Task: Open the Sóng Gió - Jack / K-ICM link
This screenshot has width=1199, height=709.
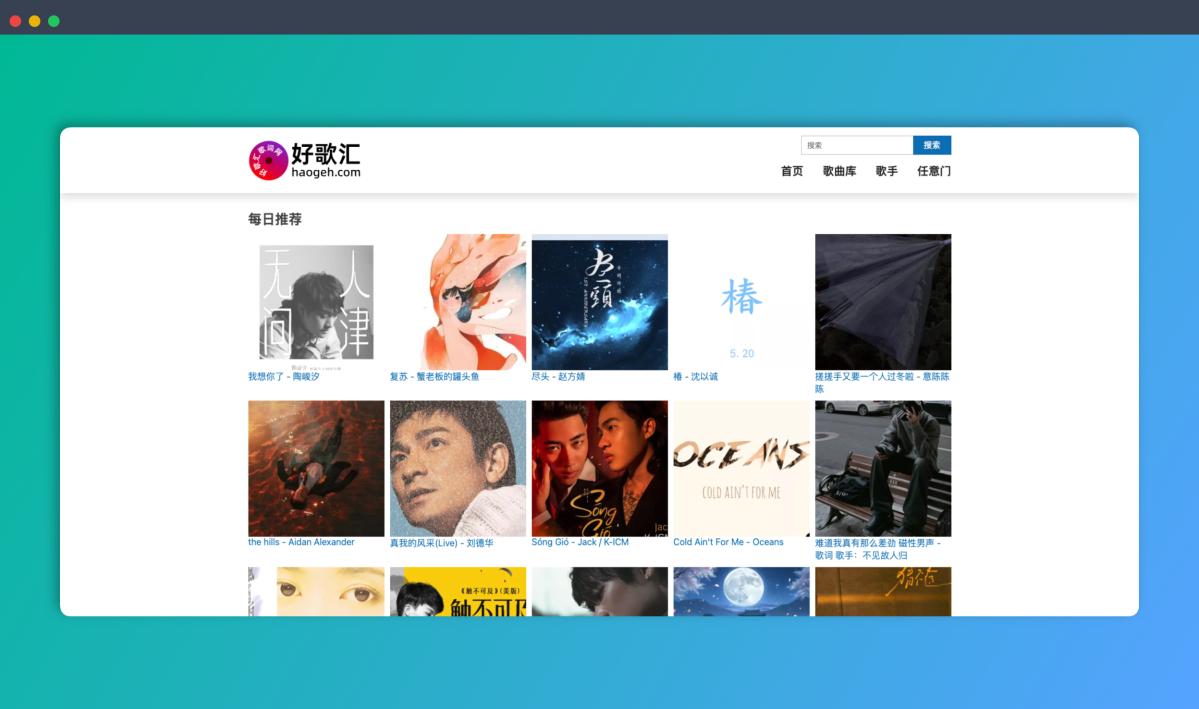Action: click(x=580, y=542)
